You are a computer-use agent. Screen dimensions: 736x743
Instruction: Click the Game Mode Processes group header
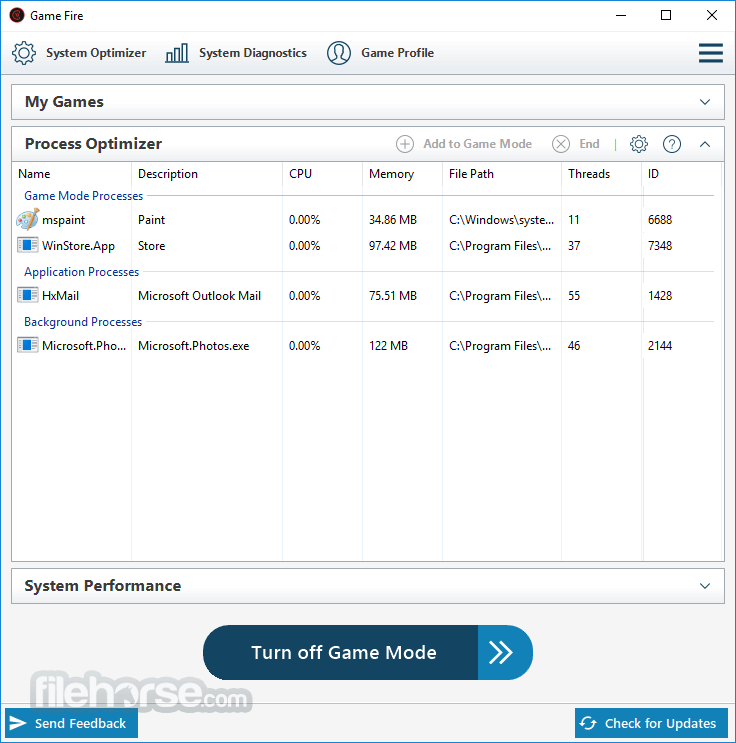pyautogui.click(x=83, y=196)
